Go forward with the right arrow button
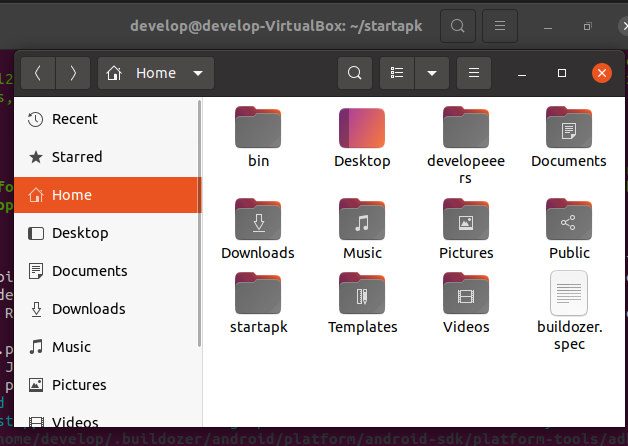This screenshot has height=446, width=628. click(73, 73)
